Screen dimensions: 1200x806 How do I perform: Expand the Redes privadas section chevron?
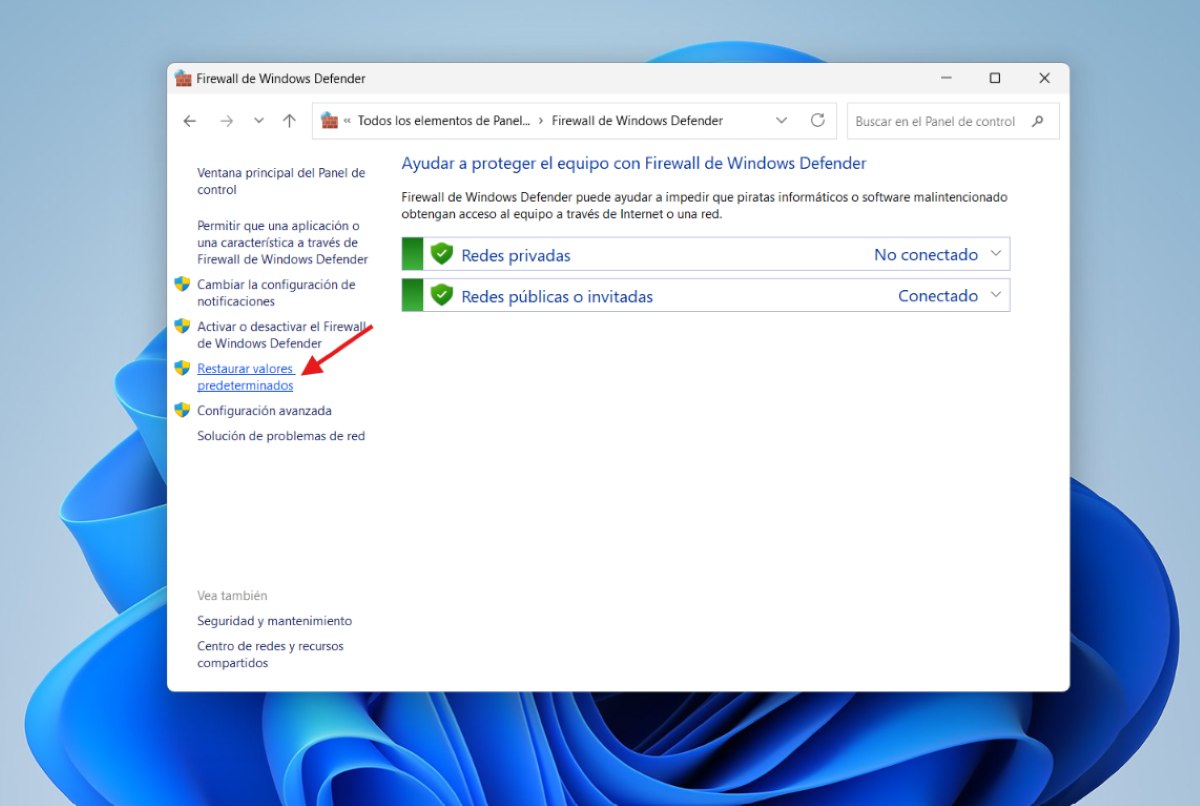point(995,254)
